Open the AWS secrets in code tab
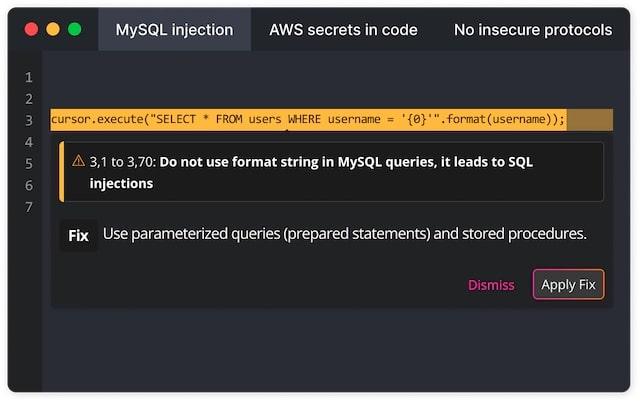This screenshot has width=640, height=402. pyautogui.click(x=343, y=30)
